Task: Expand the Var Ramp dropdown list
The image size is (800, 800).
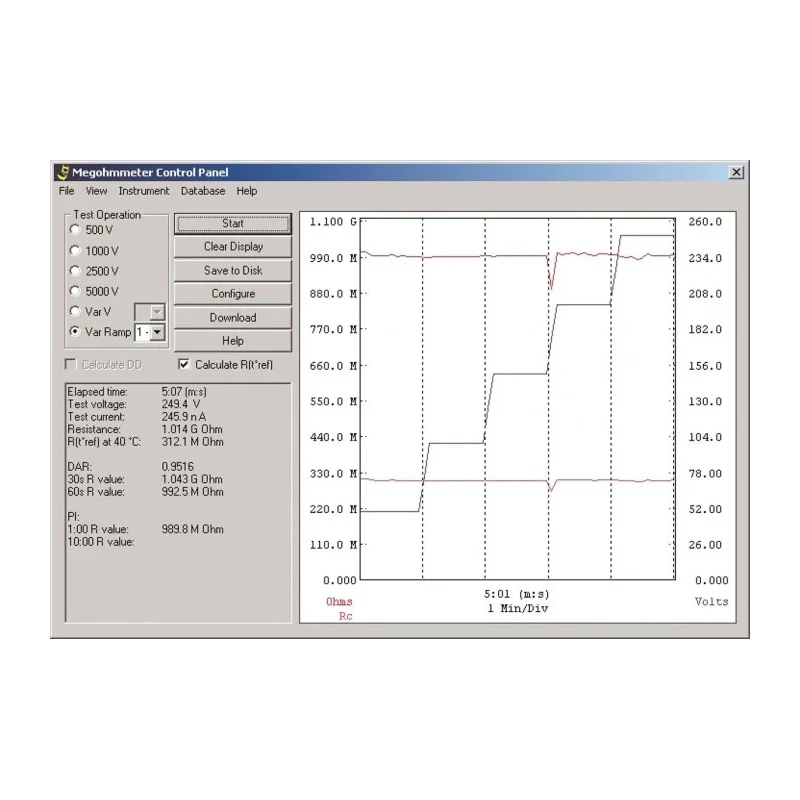Action: pos(157,332)
